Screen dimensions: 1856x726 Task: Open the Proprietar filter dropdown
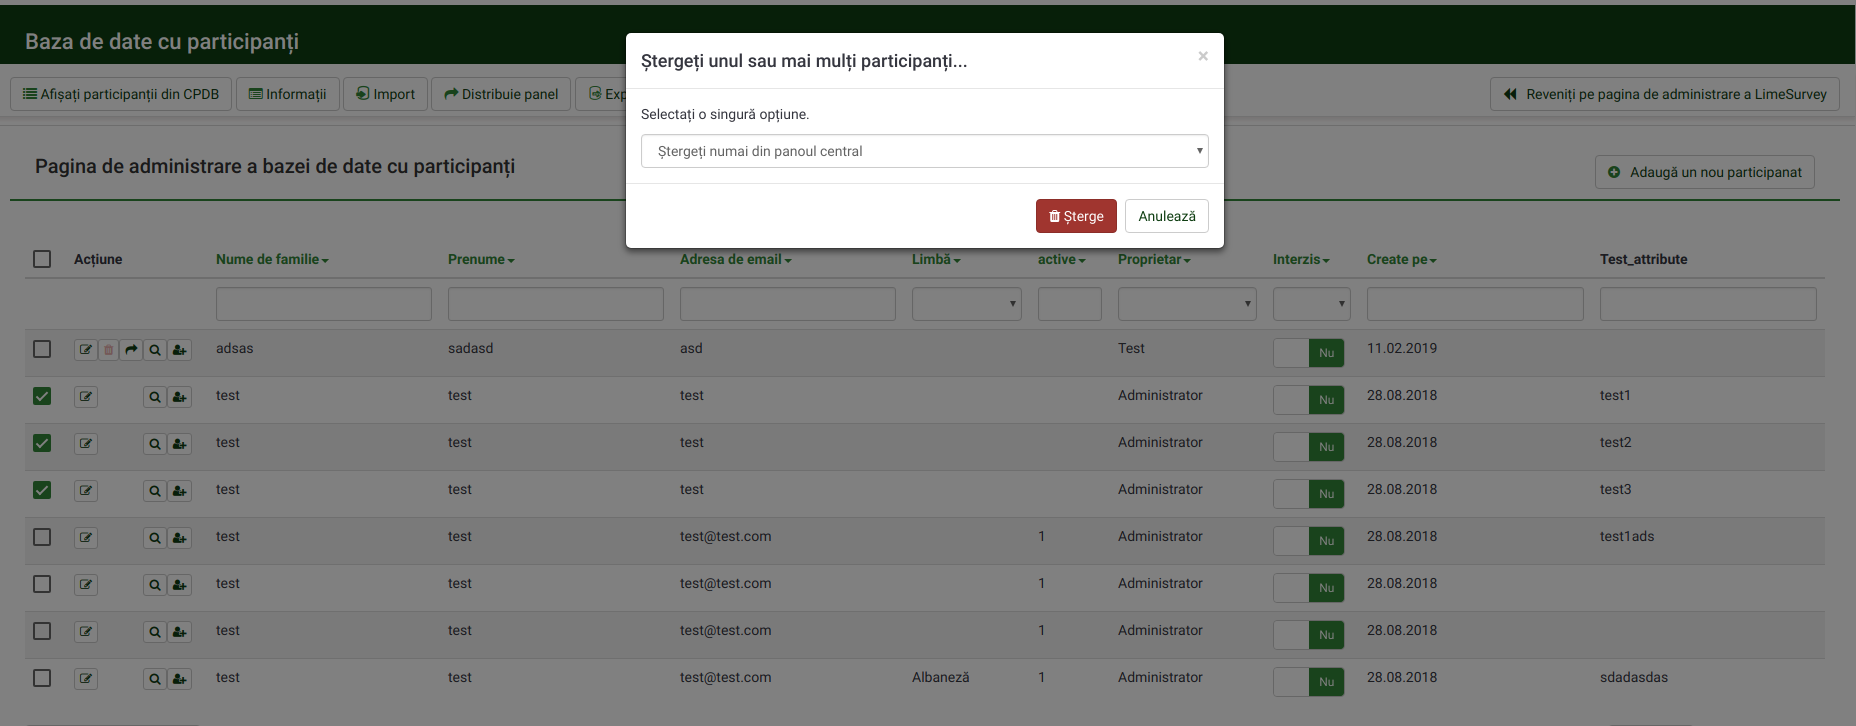pos(1187,304)
